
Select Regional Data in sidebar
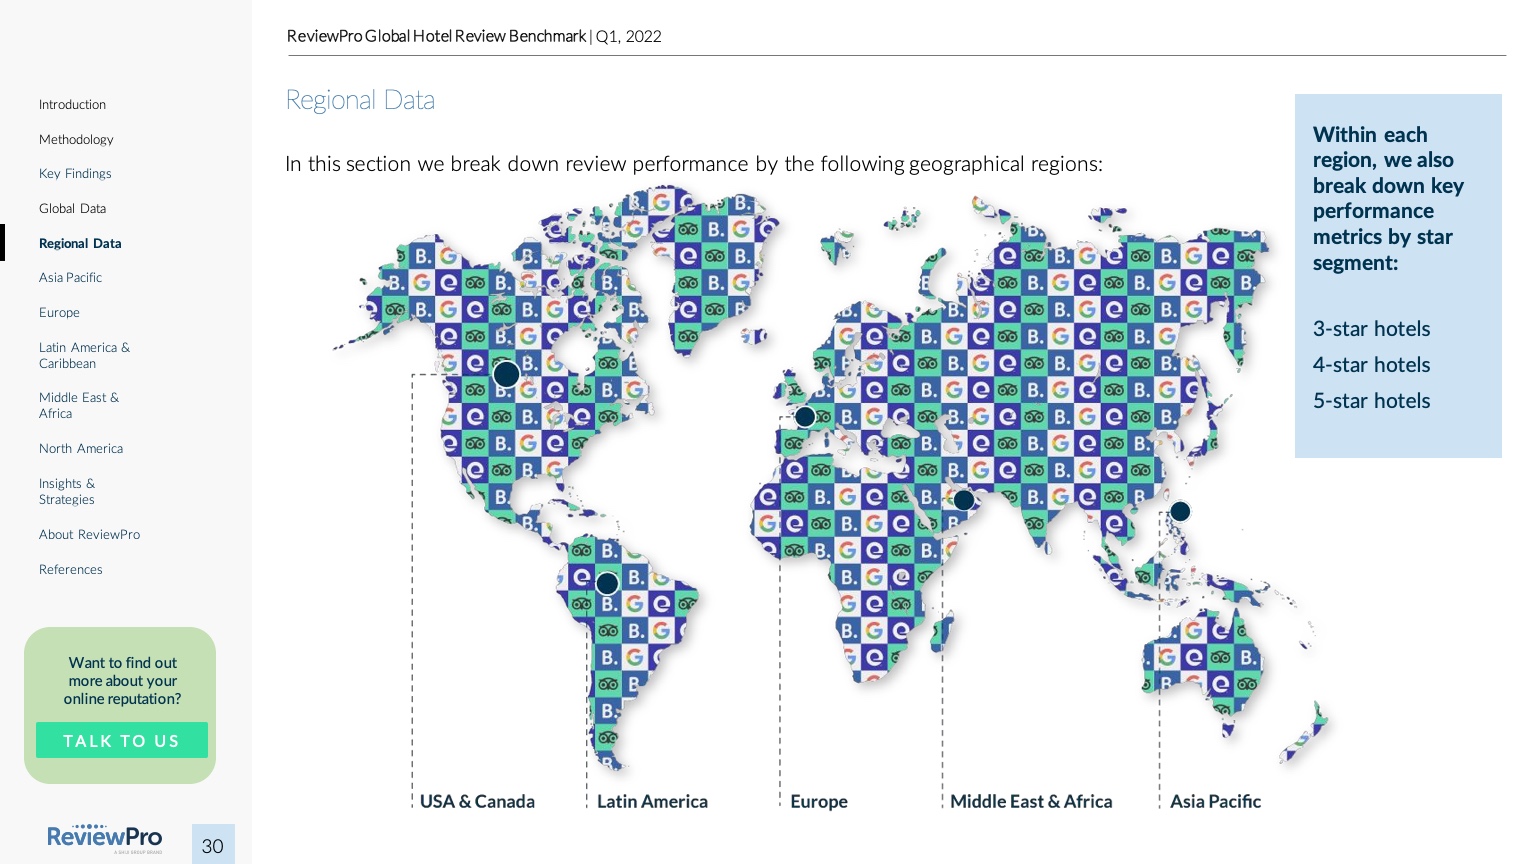click(80, 243)
